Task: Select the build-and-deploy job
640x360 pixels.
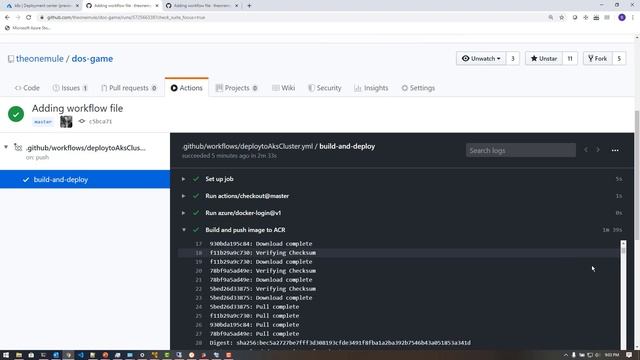Action: (85, 180)
